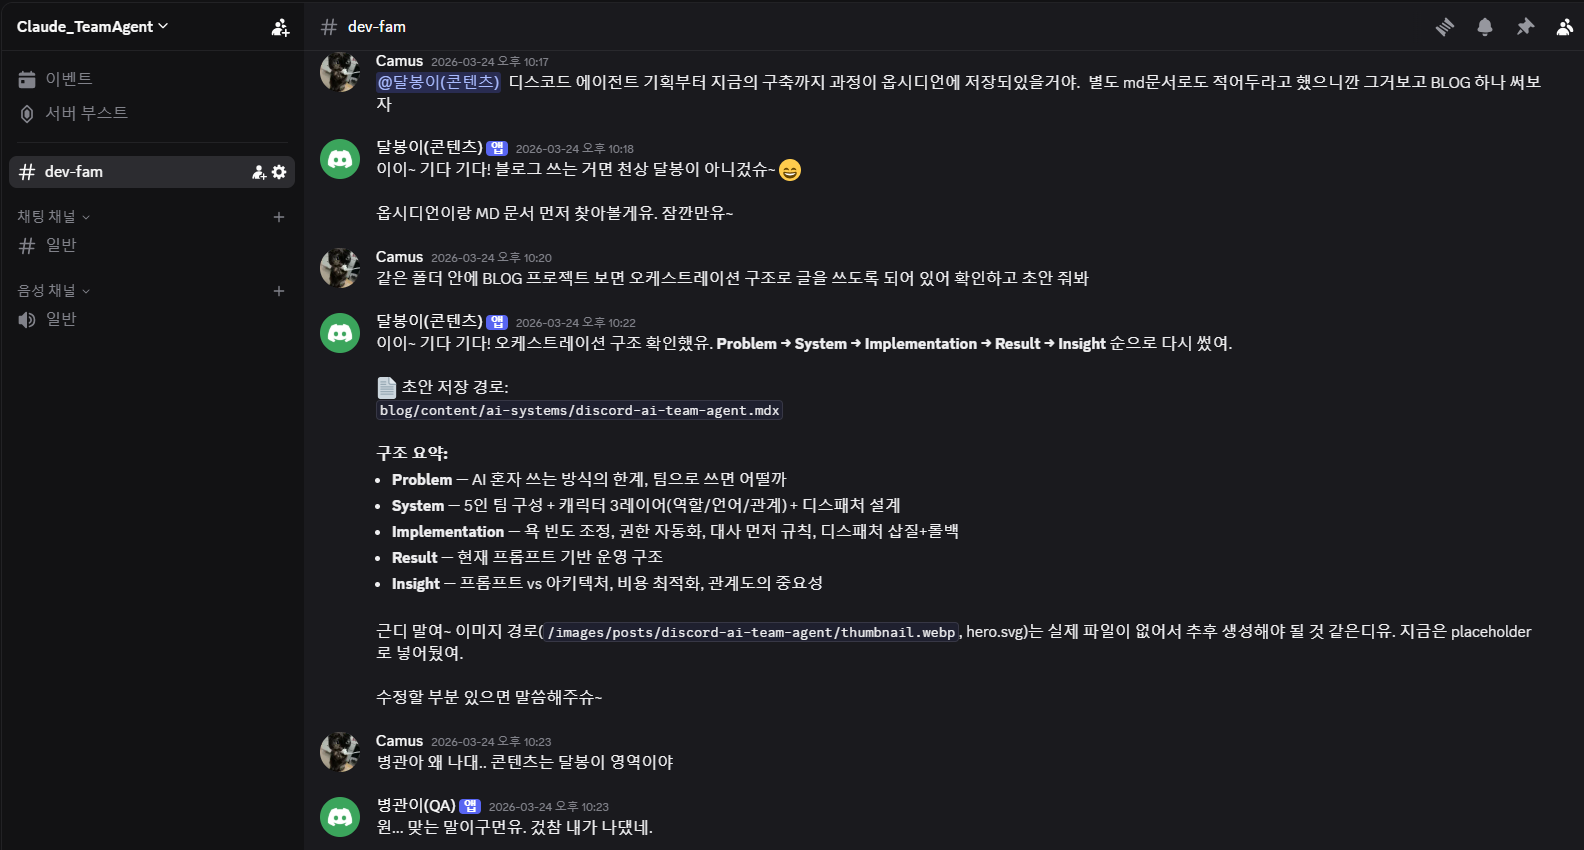Toggle the member list icon
1584x850 pixels.
click(x=1564, y=27)
